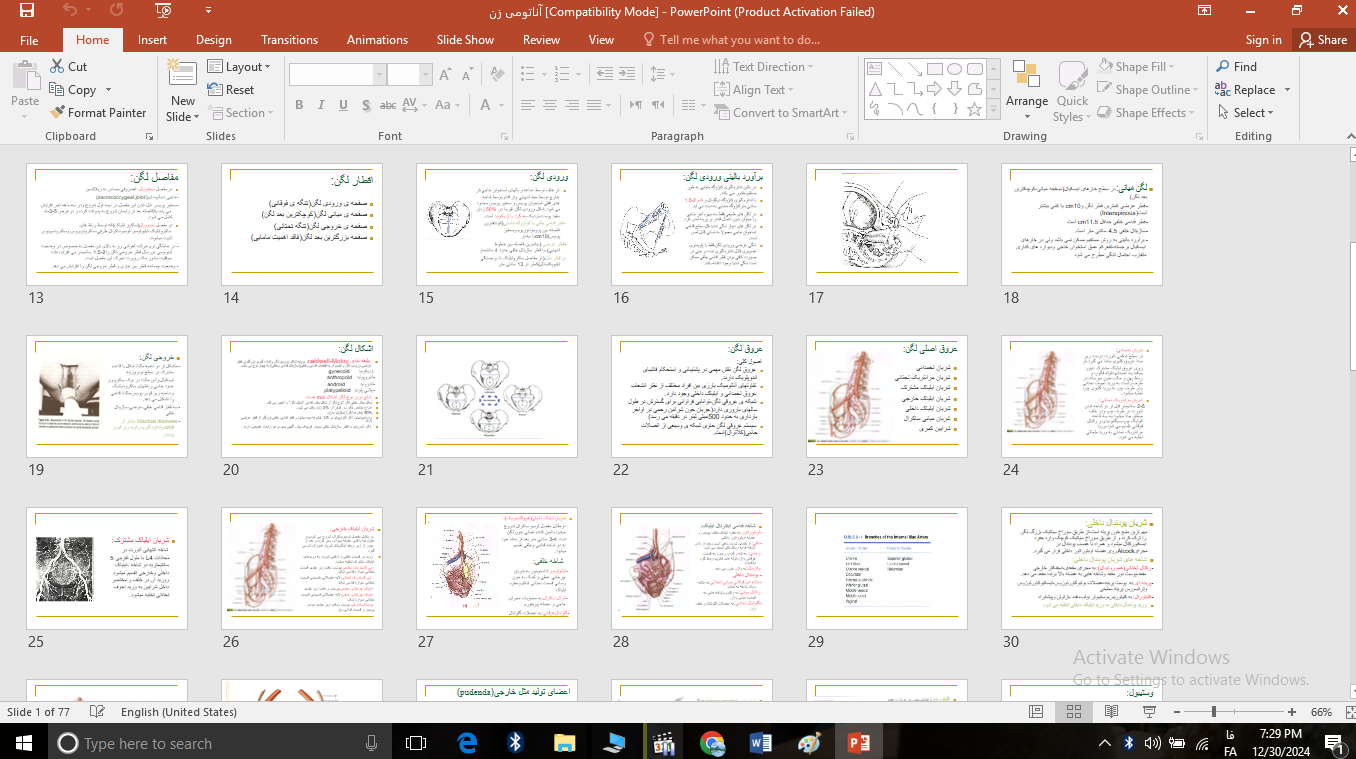This screenshot has height=759, width=1356.
Task: Click the Reset slide button
Action: (231, 90)
